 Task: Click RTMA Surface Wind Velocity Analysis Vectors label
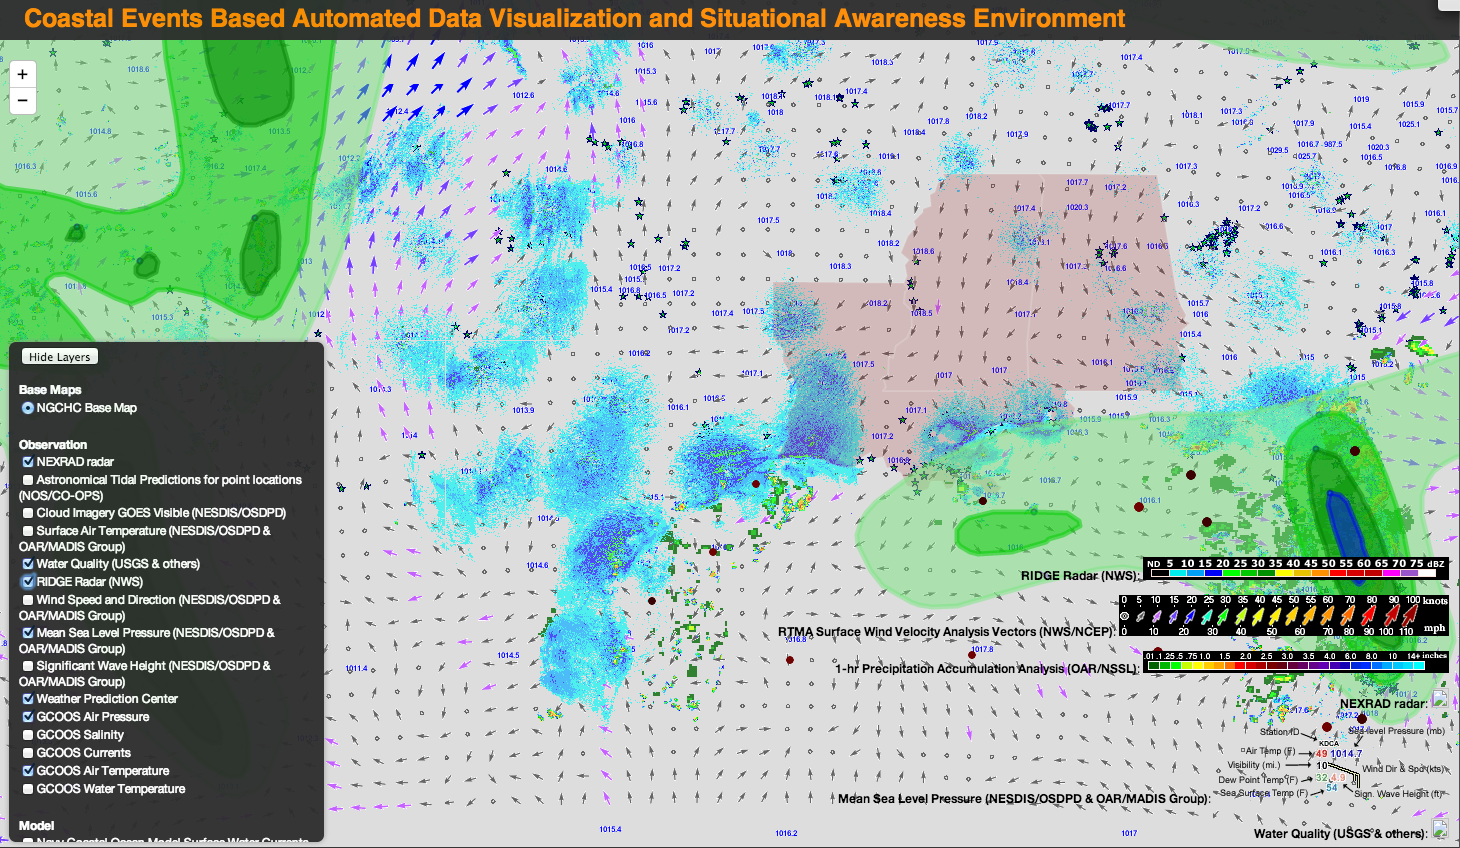946,632
